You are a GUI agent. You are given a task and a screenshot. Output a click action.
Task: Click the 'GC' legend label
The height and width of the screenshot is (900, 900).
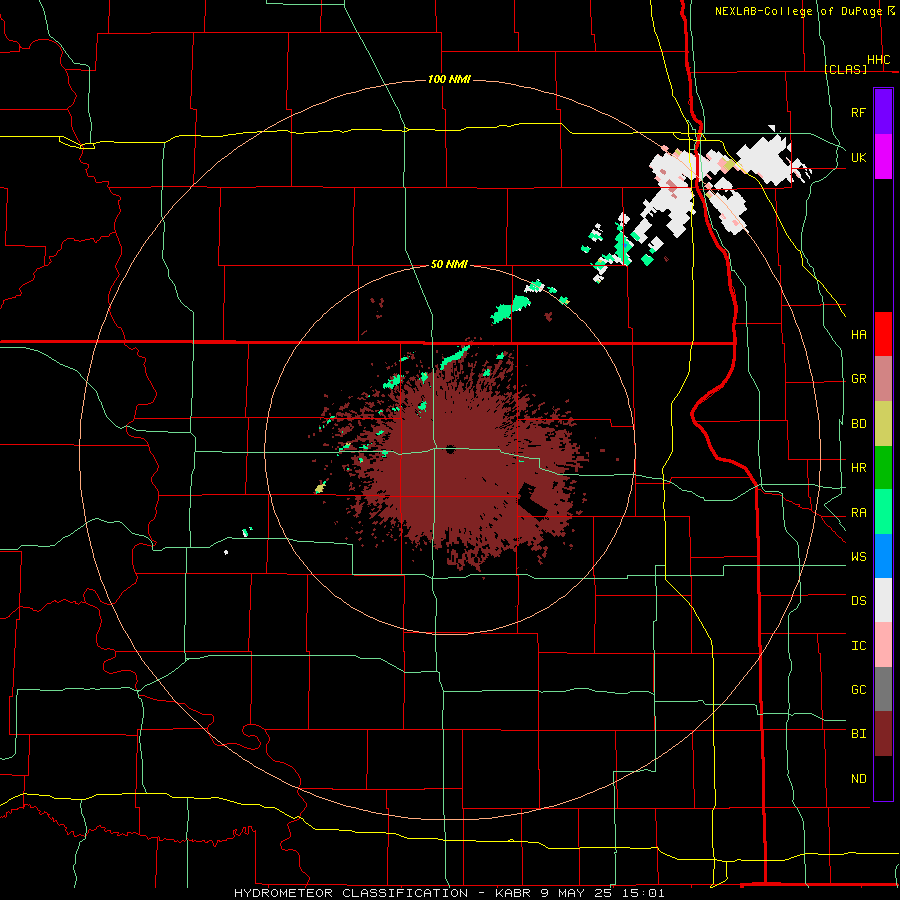coord(858,690)
